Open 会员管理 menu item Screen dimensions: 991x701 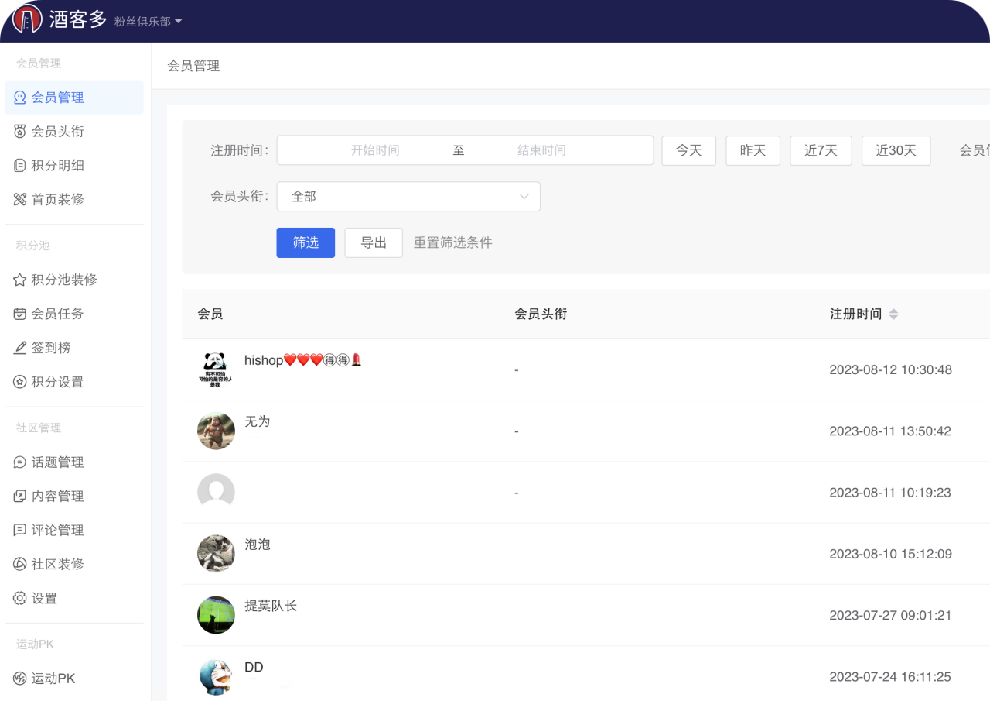pos(74,97)
